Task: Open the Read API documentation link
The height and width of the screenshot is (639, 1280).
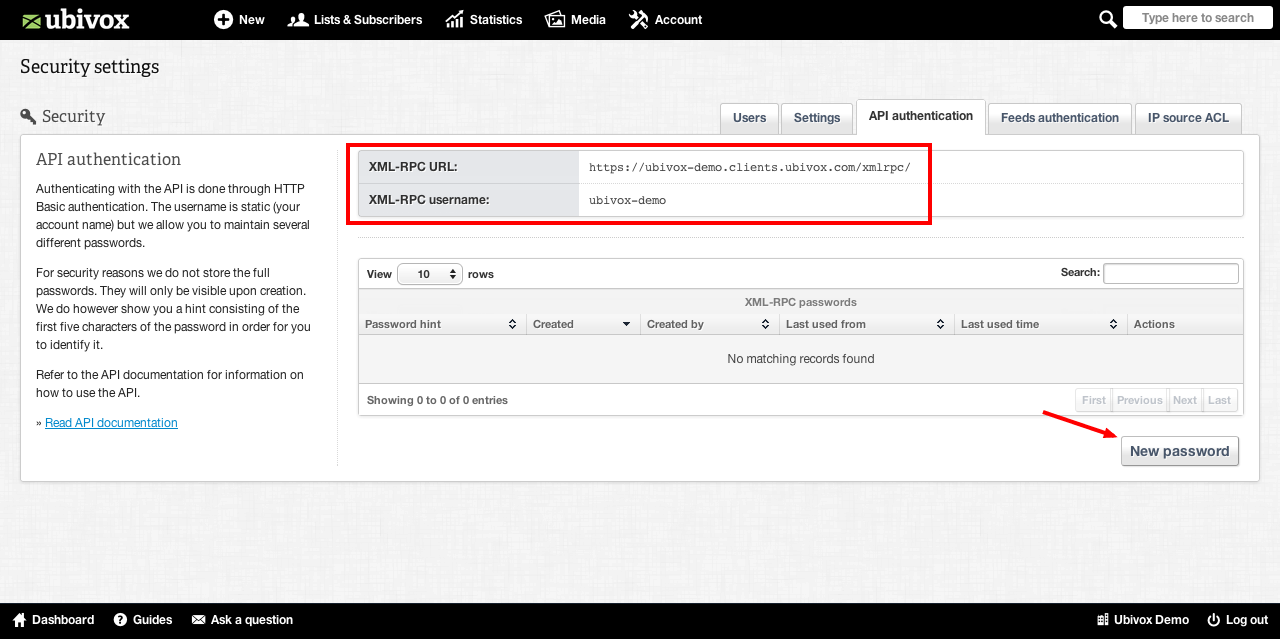Action: (111, 423)
